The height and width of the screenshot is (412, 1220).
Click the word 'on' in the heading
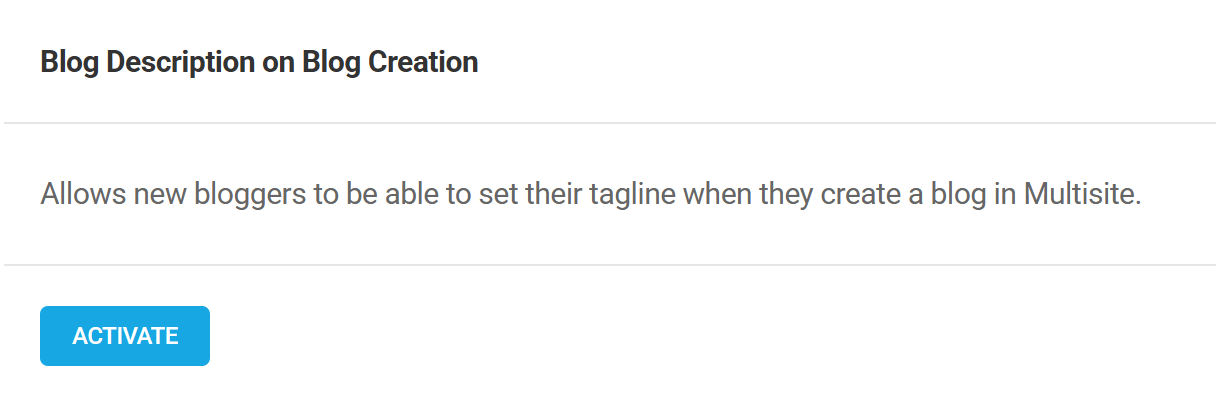click(x=280, y=63)
